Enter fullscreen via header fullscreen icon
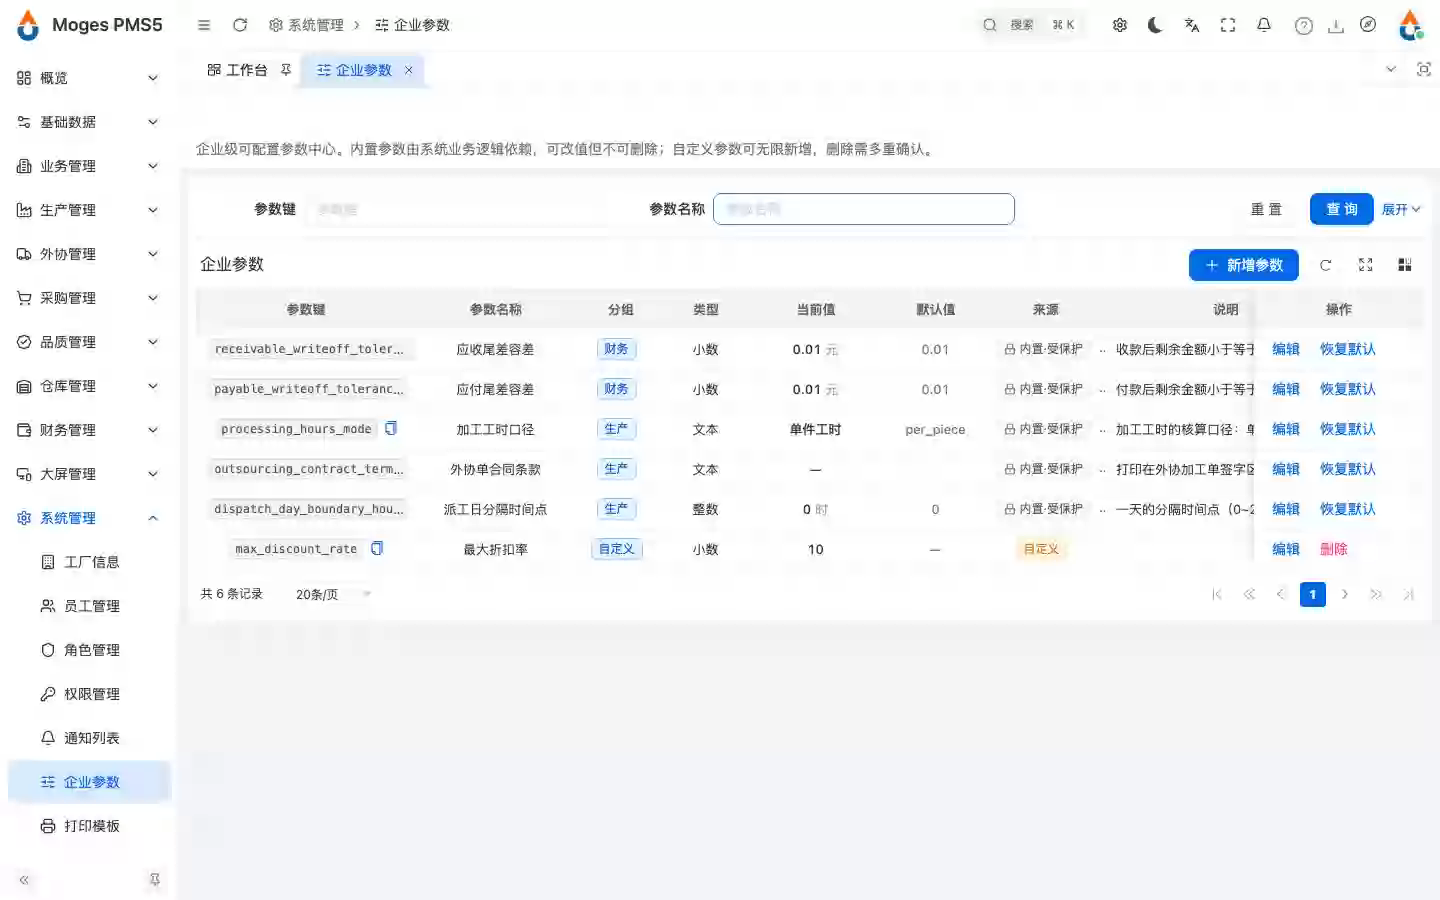Viewport: 1440px width, 900px height. point(1228,25)
